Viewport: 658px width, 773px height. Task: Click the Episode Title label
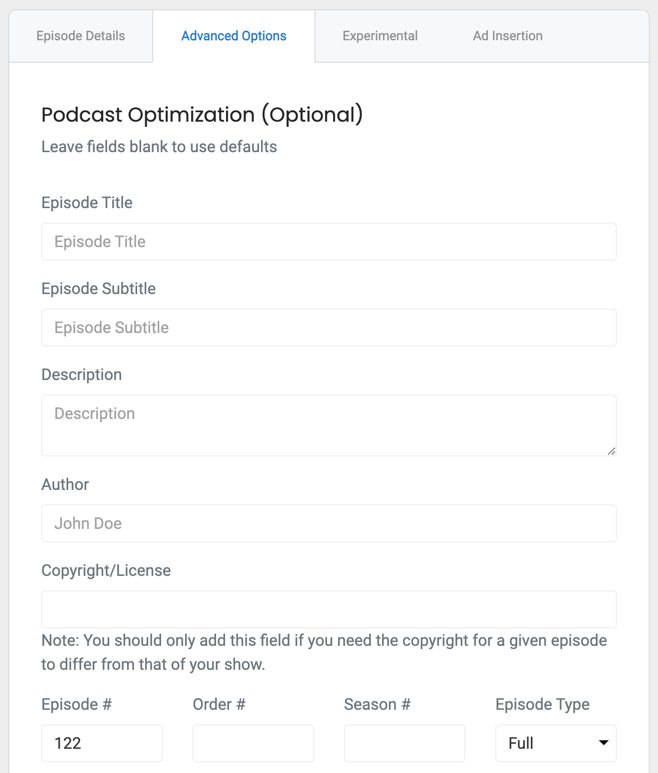pos(87,203)
